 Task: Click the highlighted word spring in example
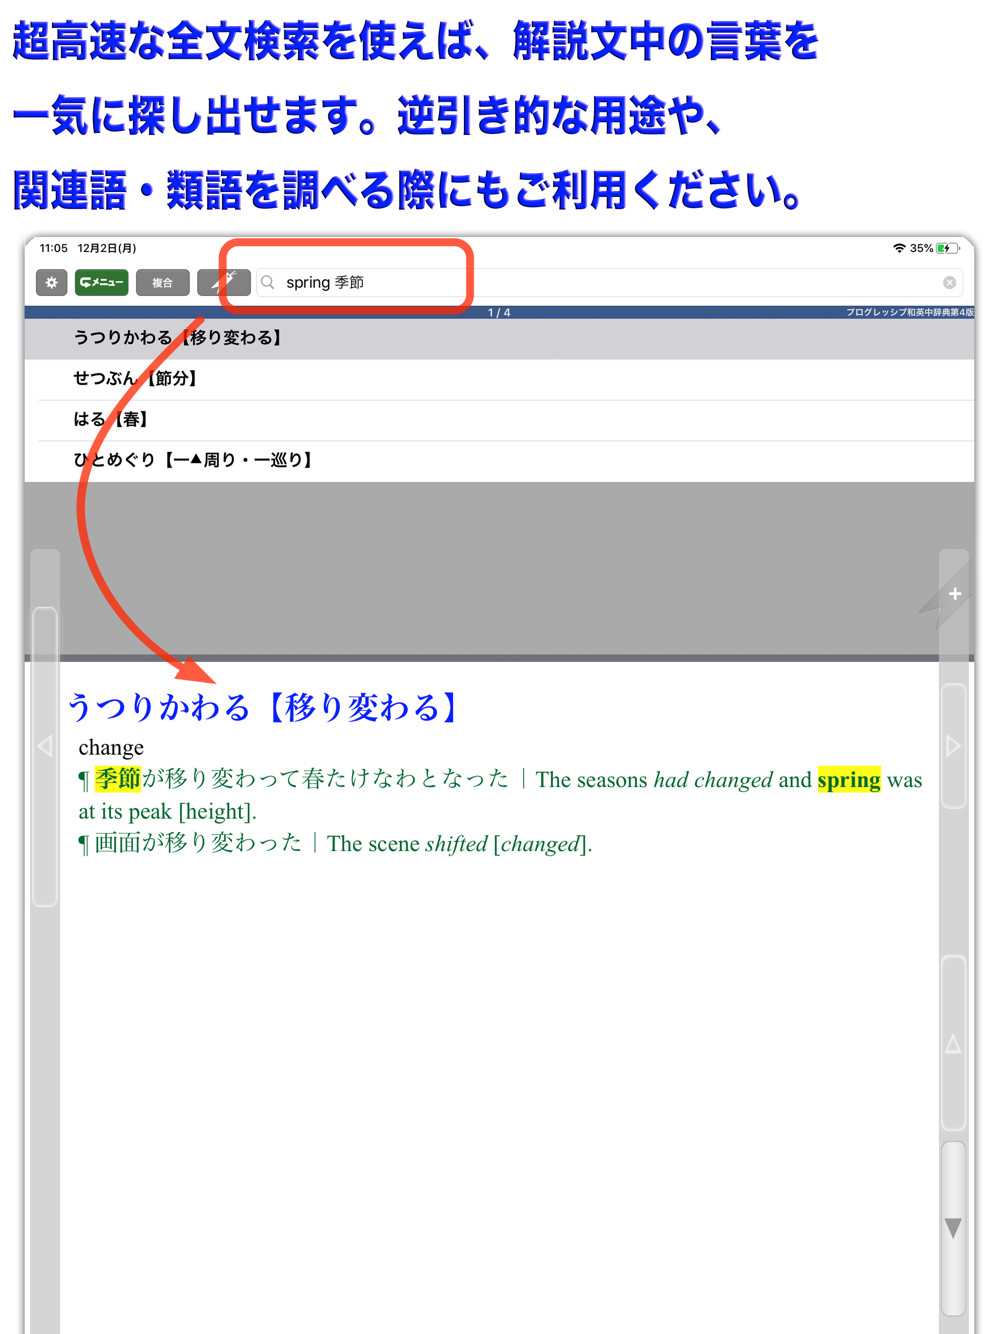[849, 780]
